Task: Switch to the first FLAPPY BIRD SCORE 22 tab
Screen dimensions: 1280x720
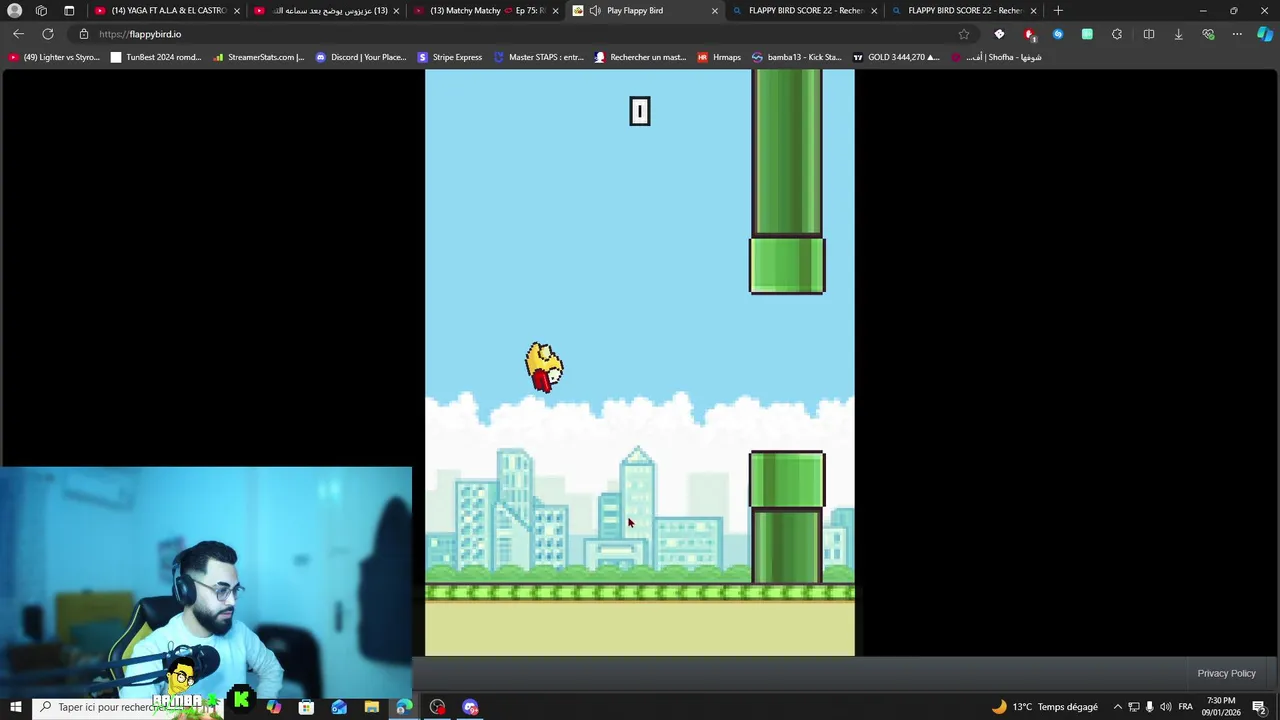Action: [806, 10]
